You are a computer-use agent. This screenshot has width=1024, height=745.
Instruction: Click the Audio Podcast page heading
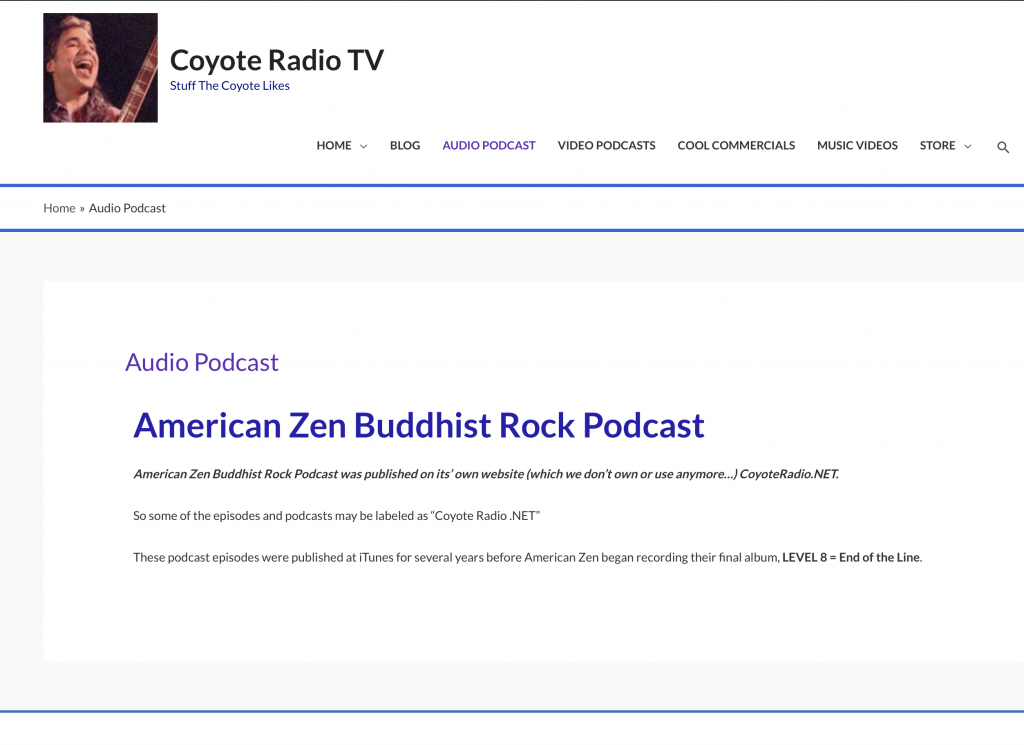202,362
